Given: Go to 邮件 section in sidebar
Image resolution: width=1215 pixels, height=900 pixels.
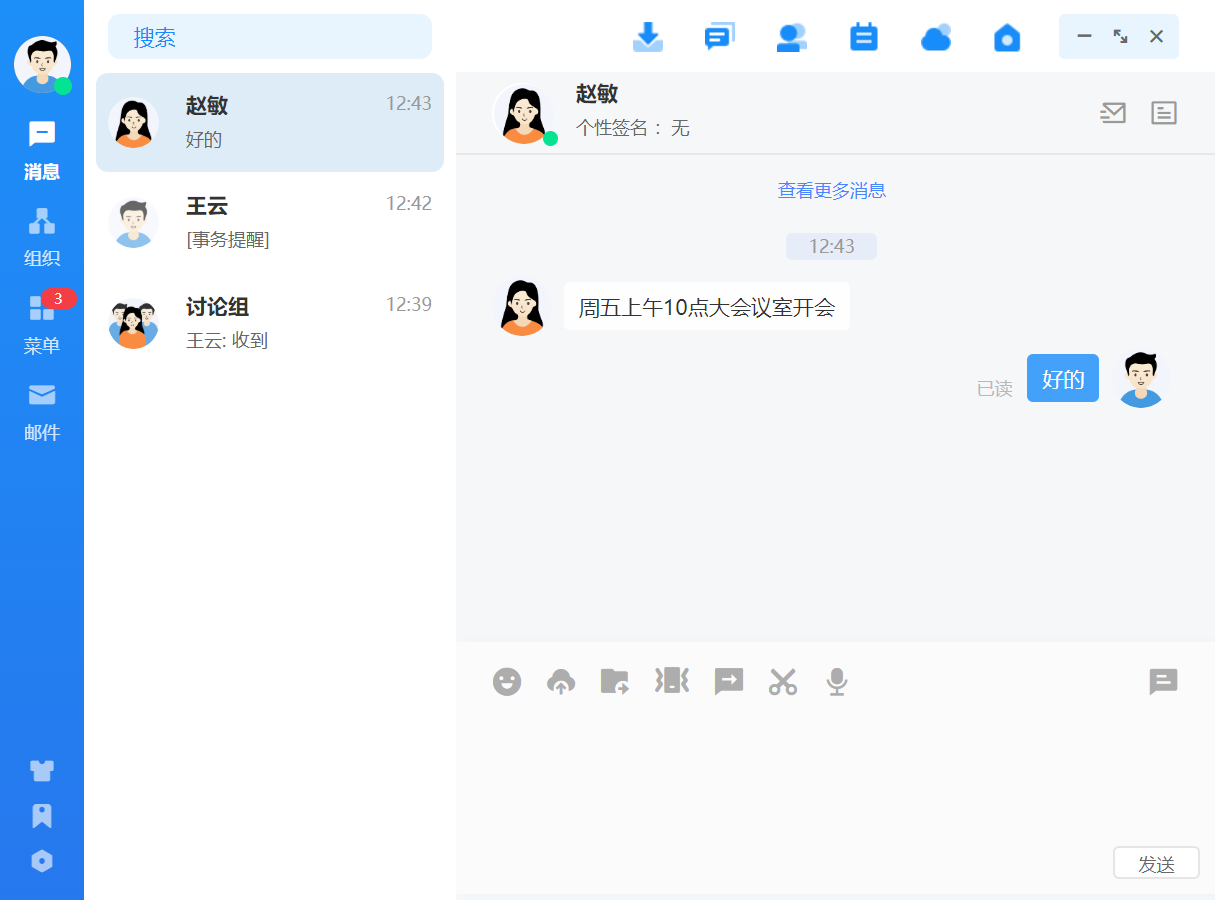Looking at the screenshot, I should pos(42,412).
